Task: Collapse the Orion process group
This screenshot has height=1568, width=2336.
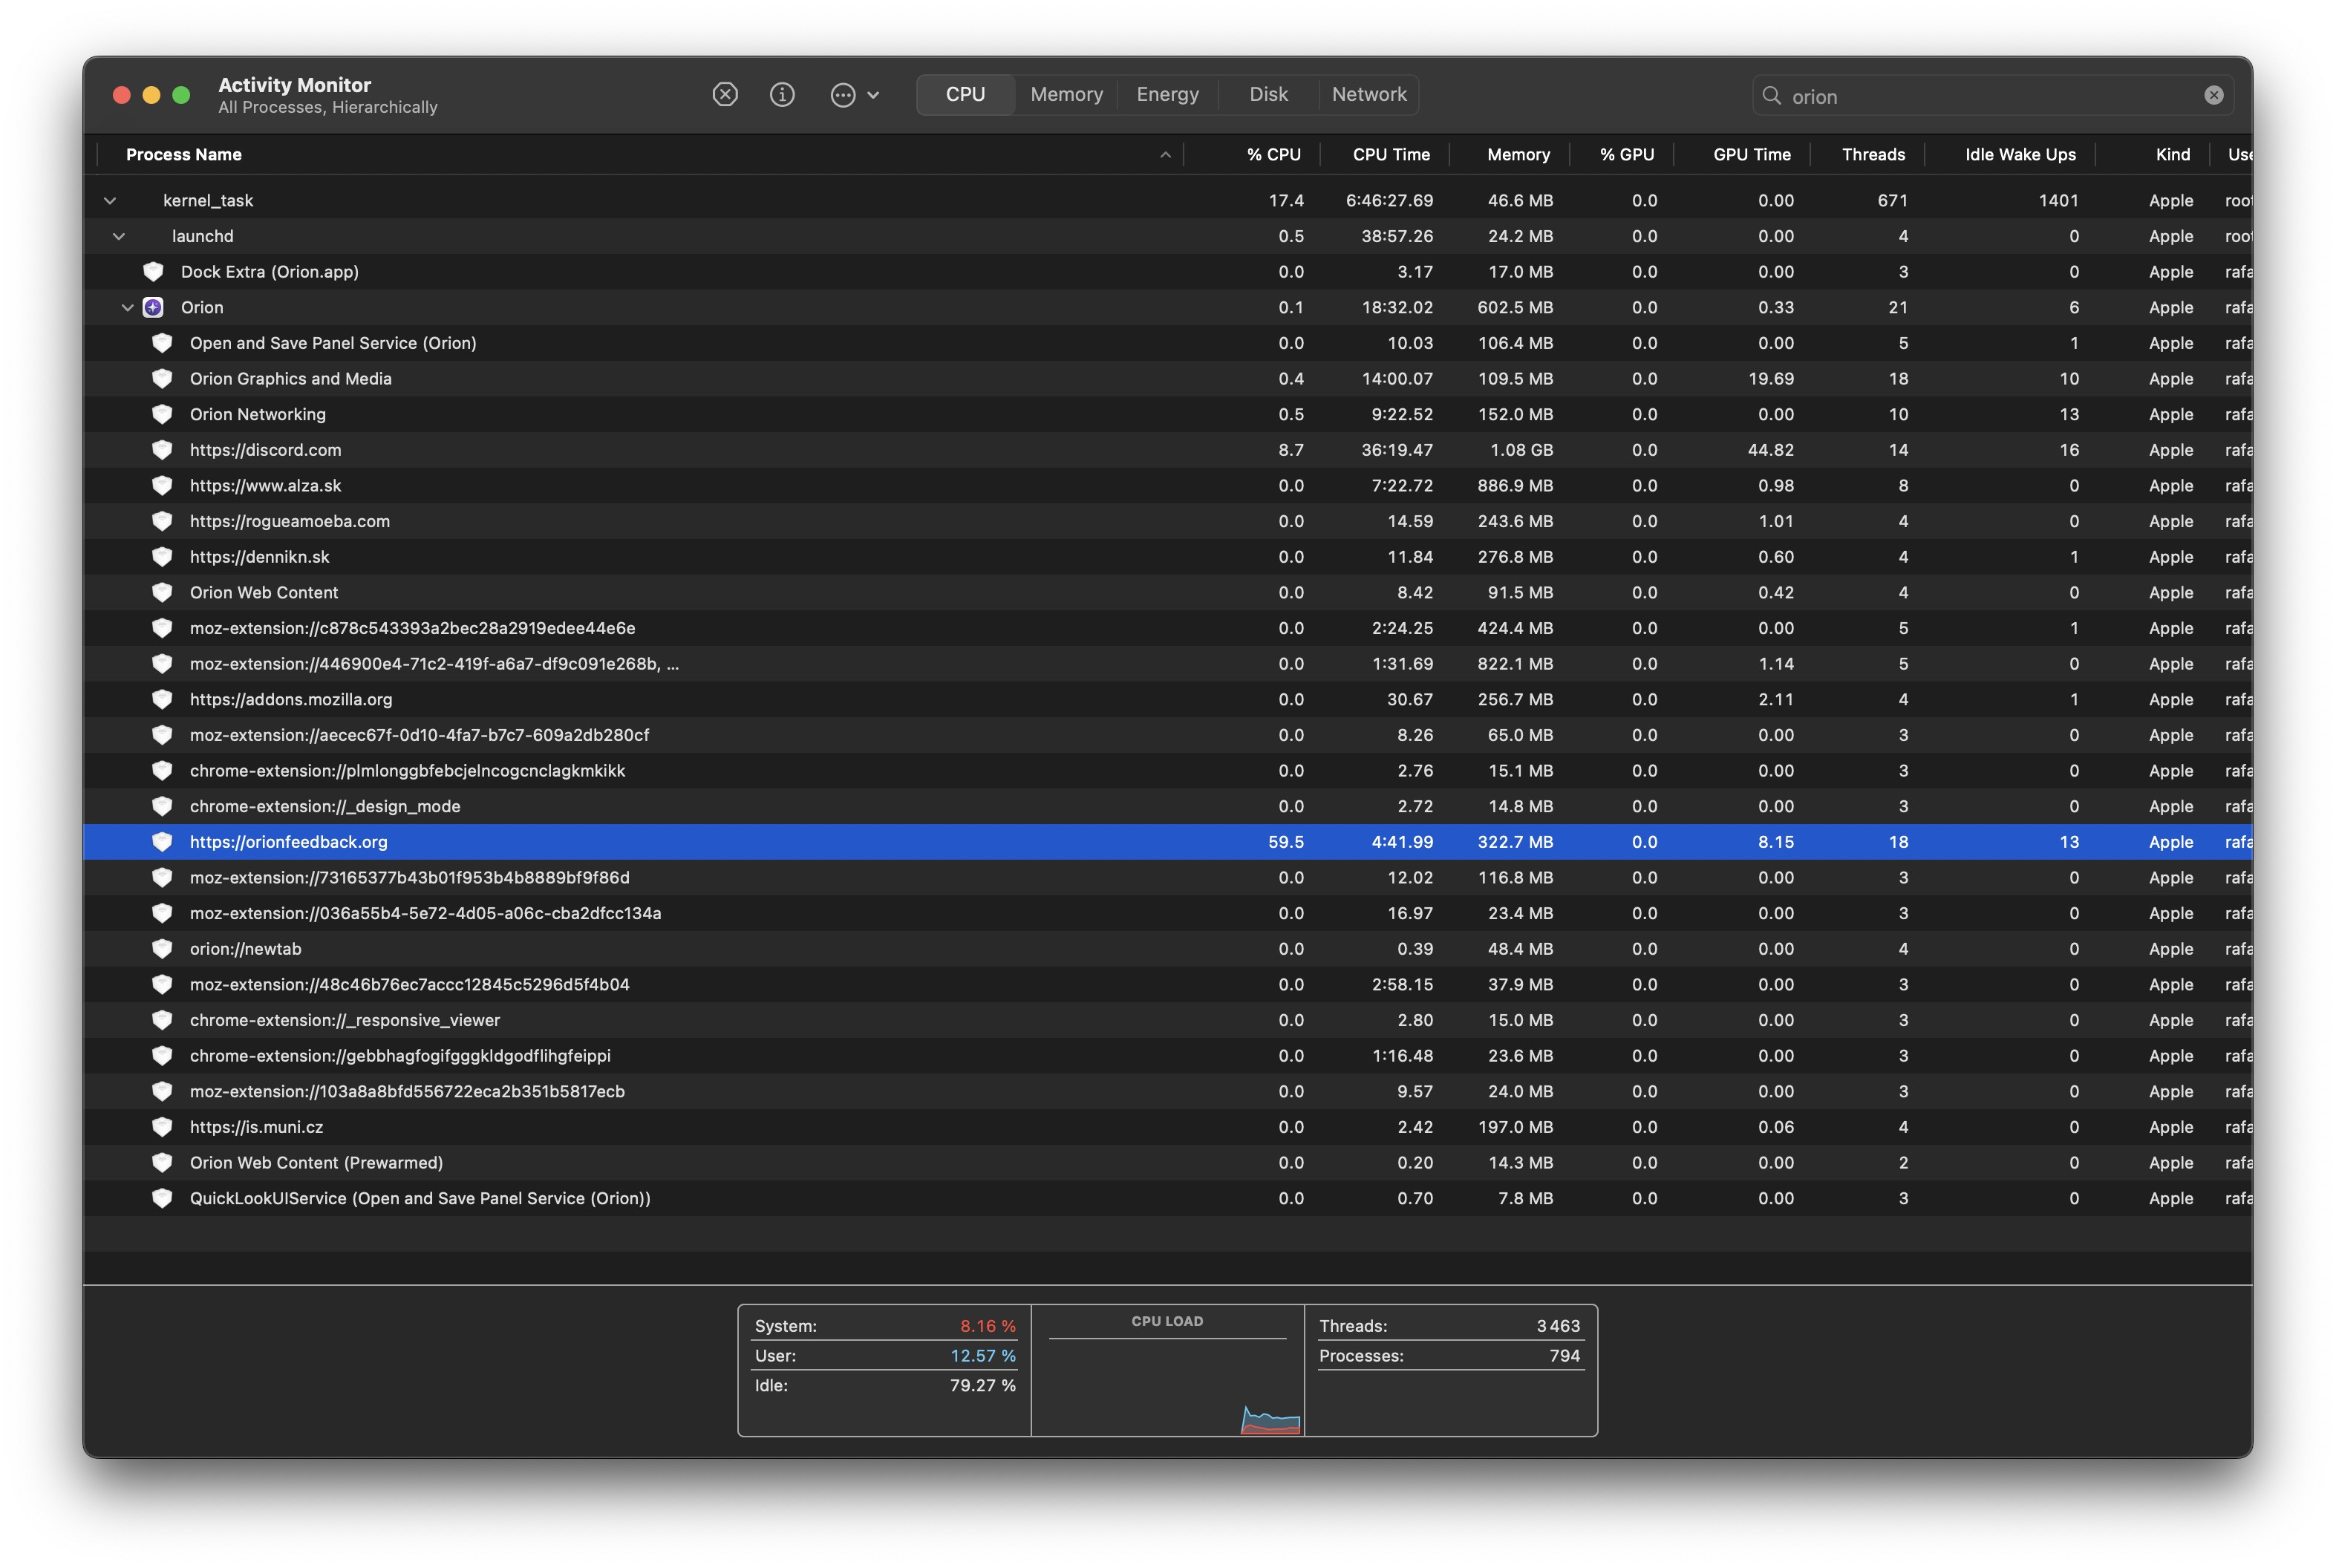Action: 127,307
